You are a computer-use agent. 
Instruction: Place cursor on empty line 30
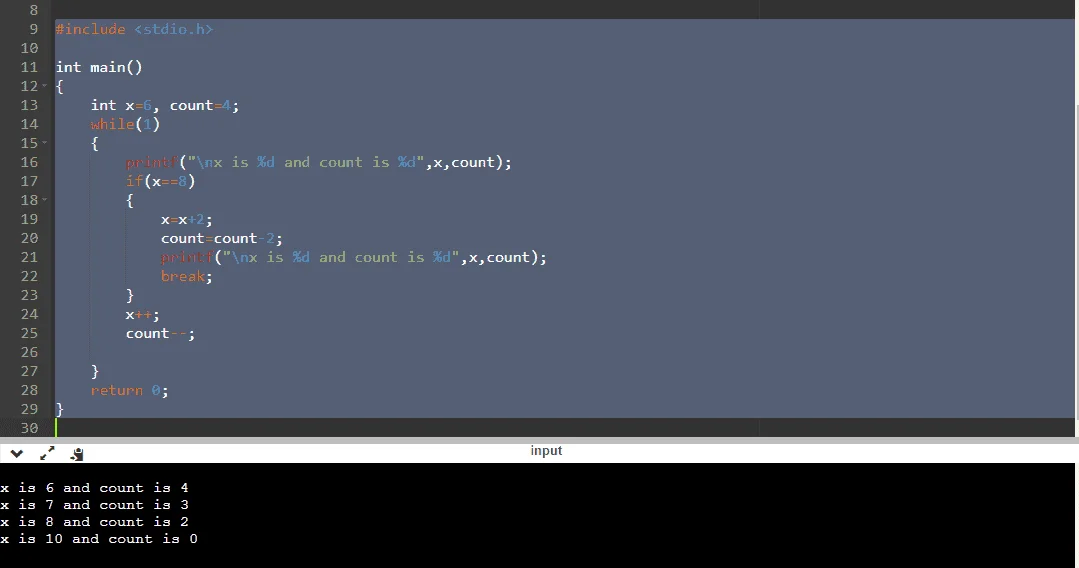pos(564,428)
